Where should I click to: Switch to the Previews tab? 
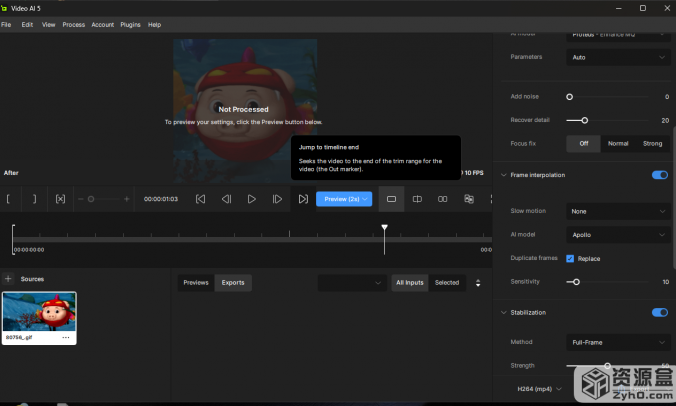196,283
